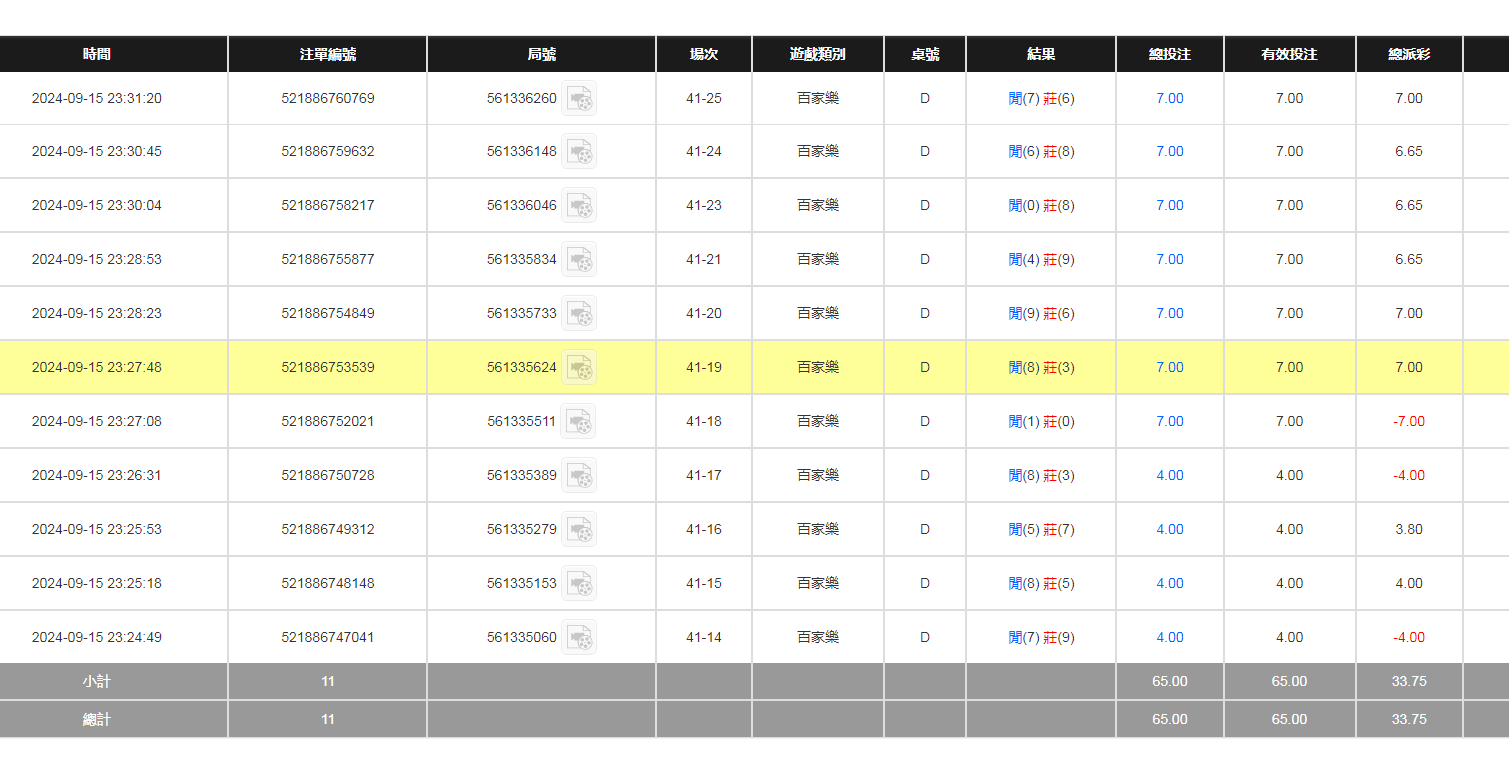The height and width of the screenshot is (762, 1509).
Task: Open video replay for round 561336260
Action: pos(579,98)
